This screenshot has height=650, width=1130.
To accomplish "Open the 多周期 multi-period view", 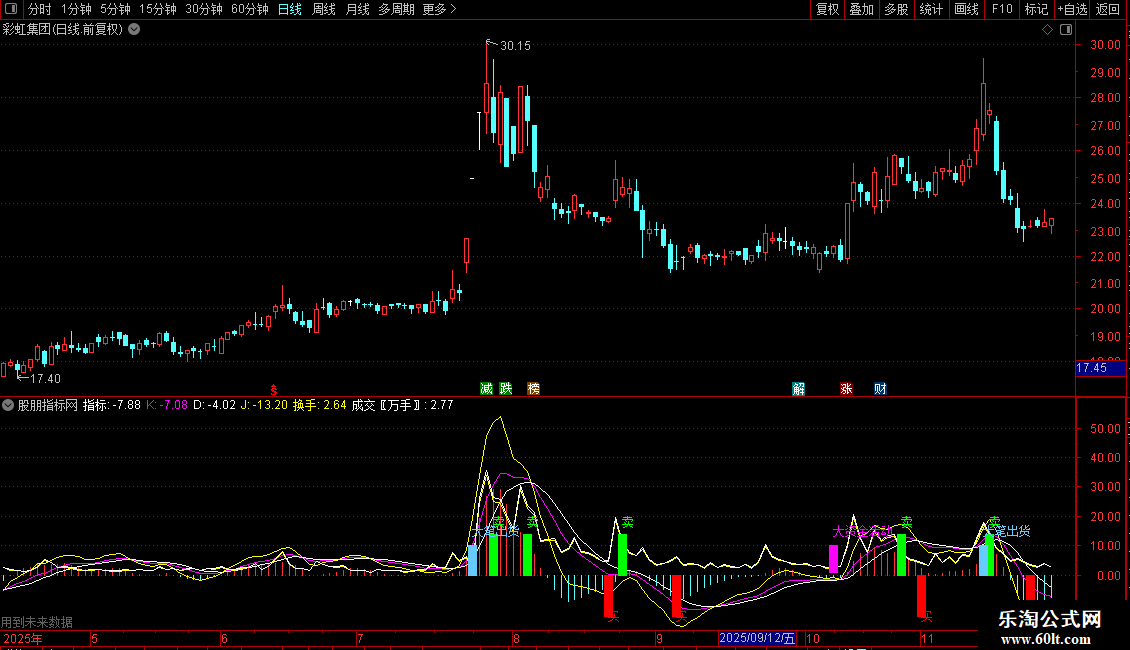I will coord(396,9).
